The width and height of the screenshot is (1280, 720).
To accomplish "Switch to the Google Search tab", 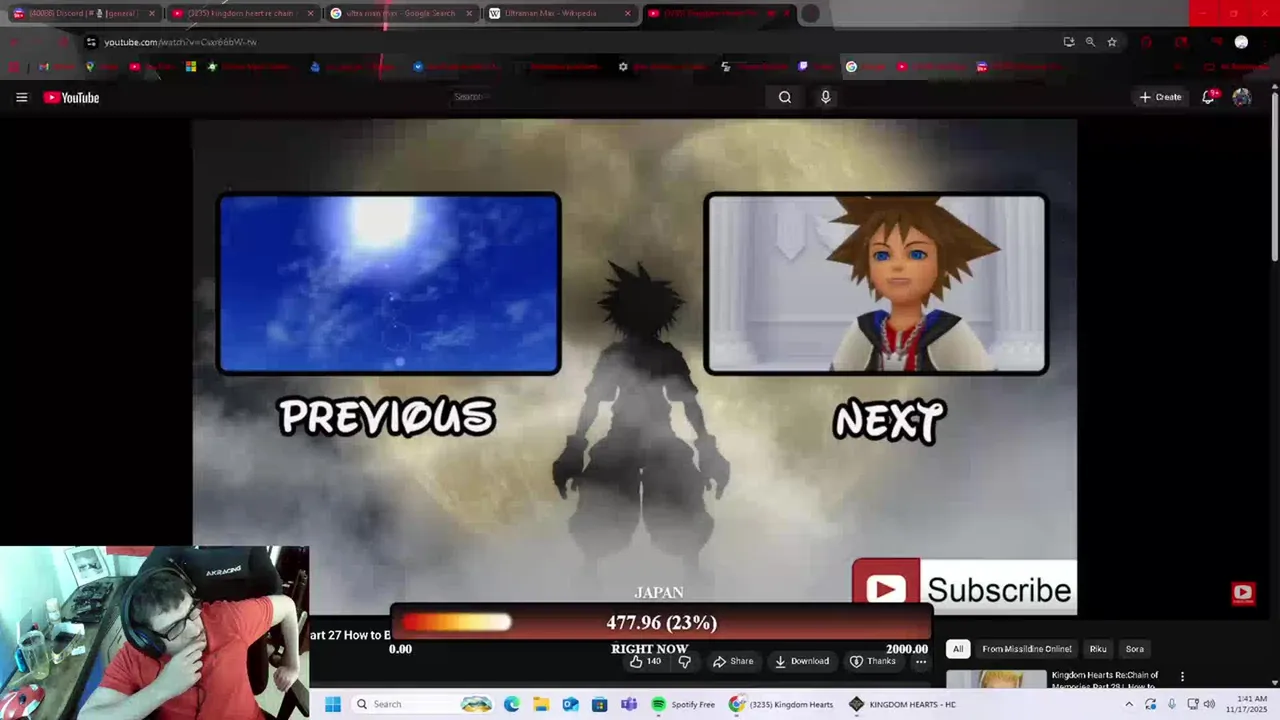I will [x=401, y=13].
